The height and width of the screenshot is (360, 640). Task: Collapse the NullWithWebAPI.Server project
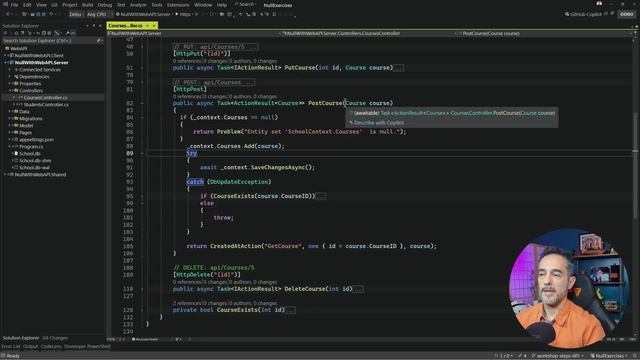click(6, 62)
